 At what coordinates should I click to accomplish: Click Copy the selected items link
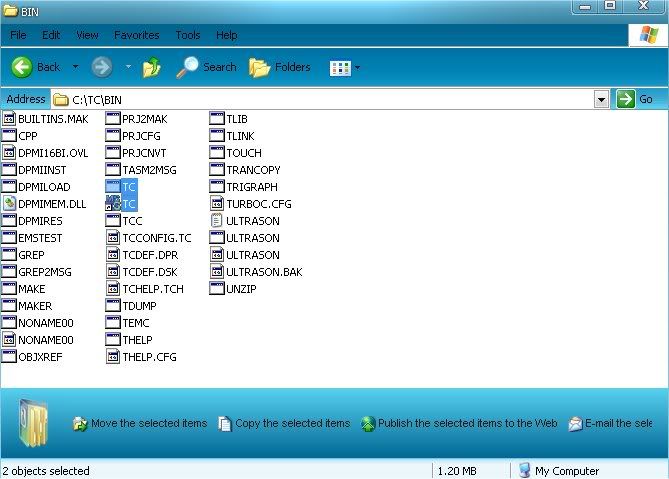pos(284,423)
